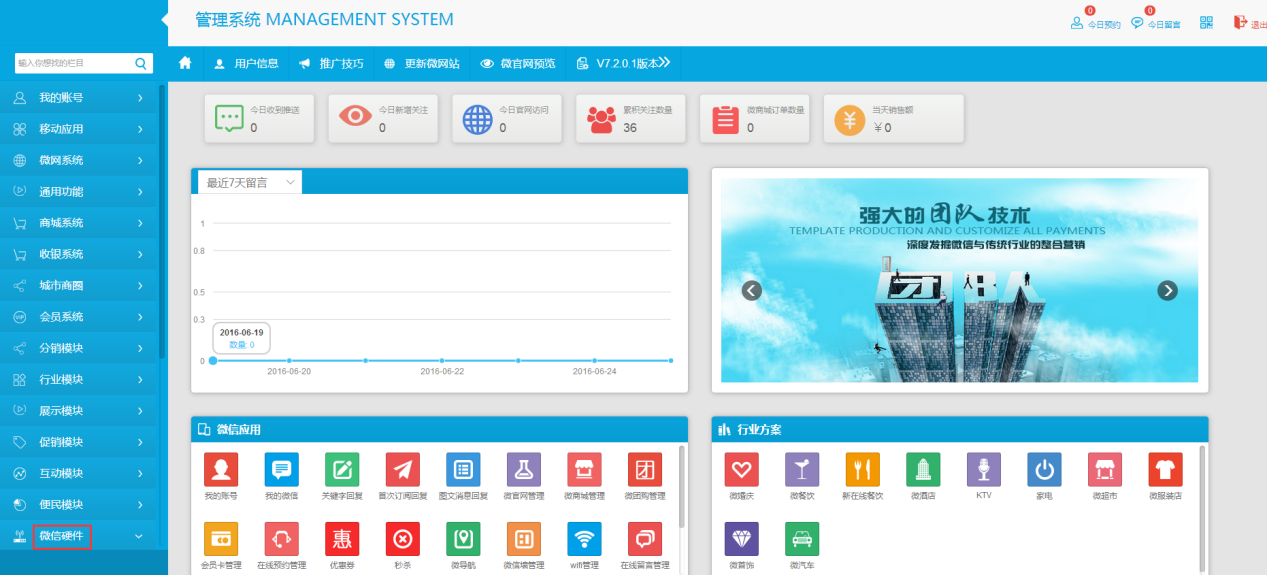Viewport: 1267px width, 575px height.
Task: Click the 微汽车 car icon
Action: [802, 540]
